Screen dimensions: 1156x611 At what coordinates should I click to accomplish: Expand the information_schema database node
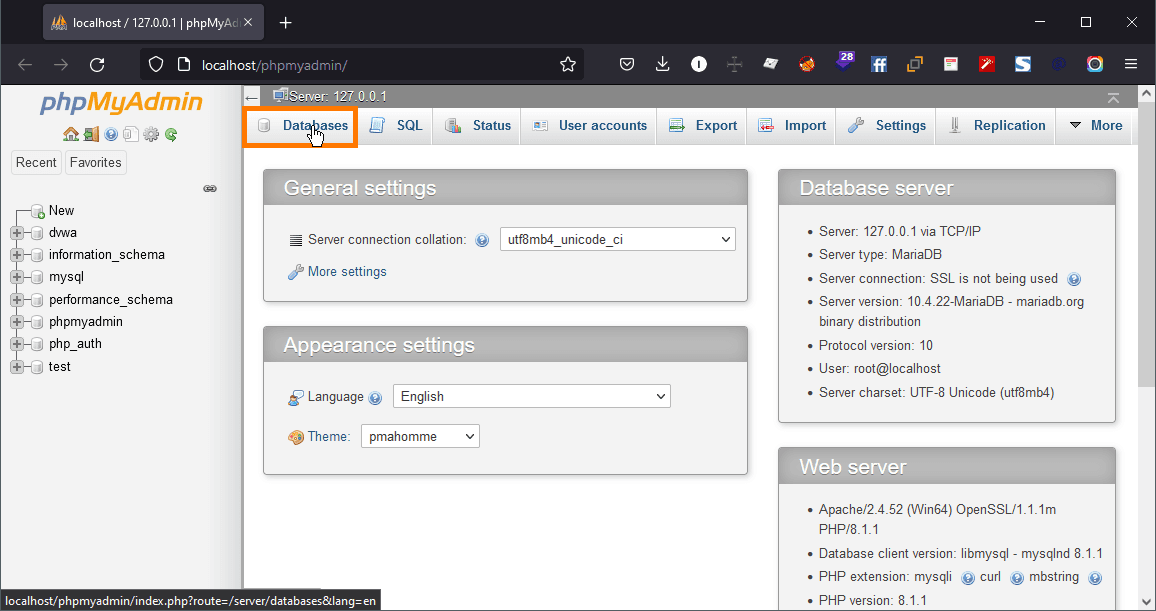pos(16,255)
